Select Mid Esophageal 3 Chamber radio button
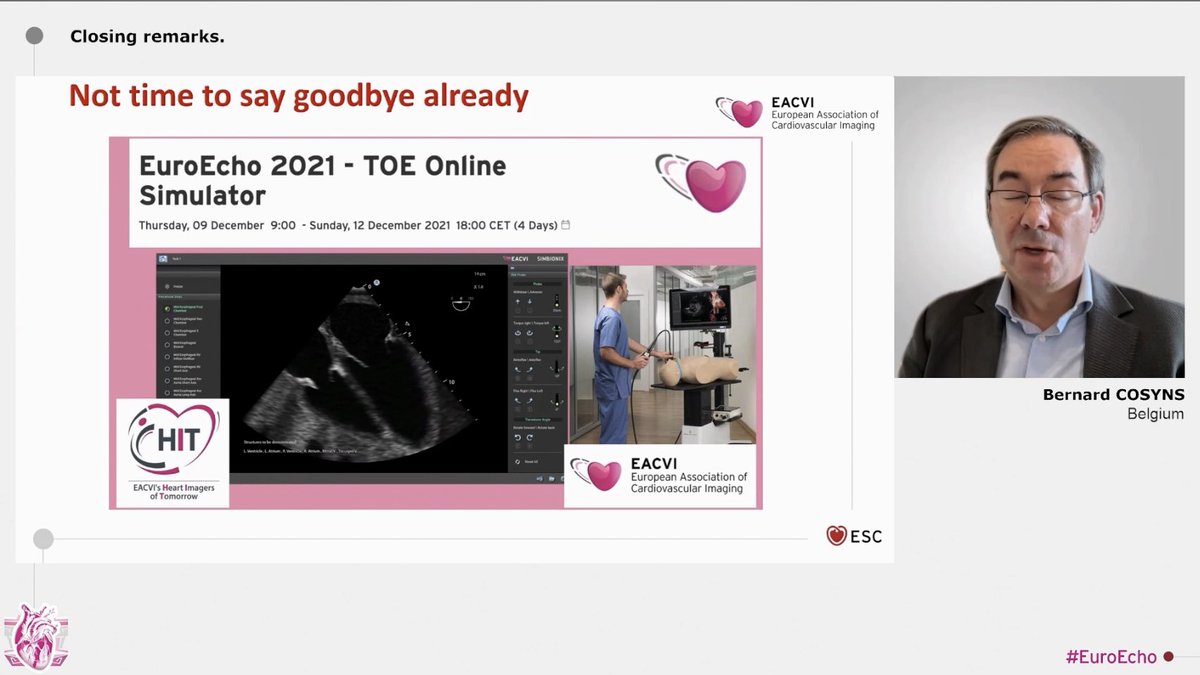1200x675 pixels. (x=167, y=333)
